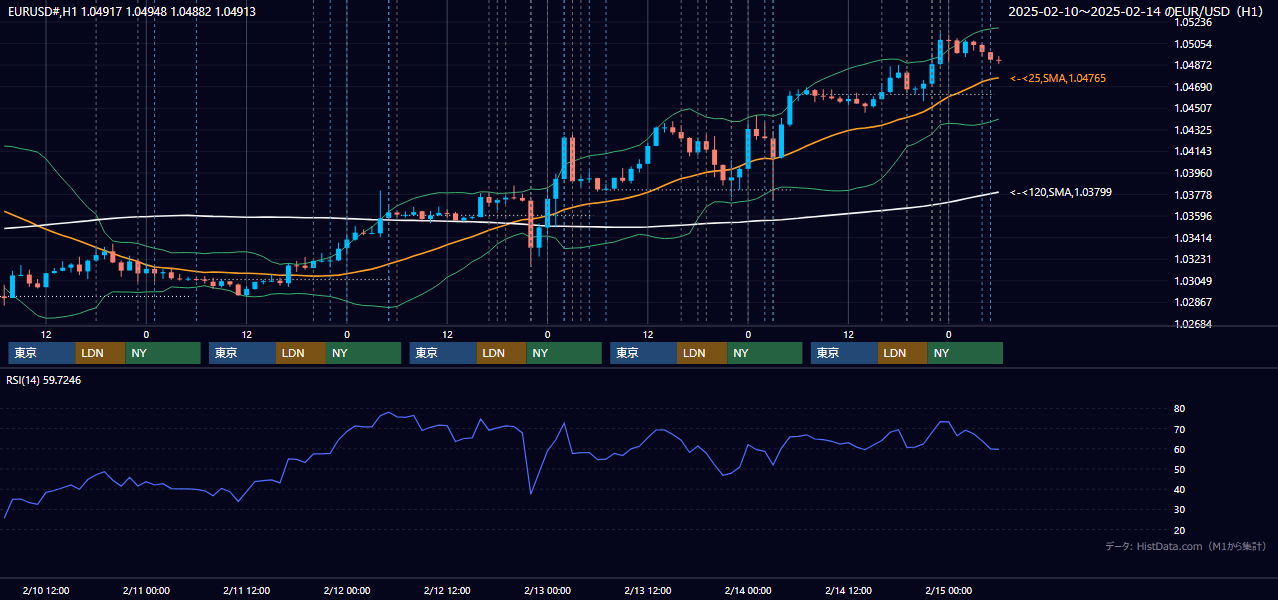Click the price axis value 1.03960
This screenshot has height=600, width=1278.
tap(1192, 173)
